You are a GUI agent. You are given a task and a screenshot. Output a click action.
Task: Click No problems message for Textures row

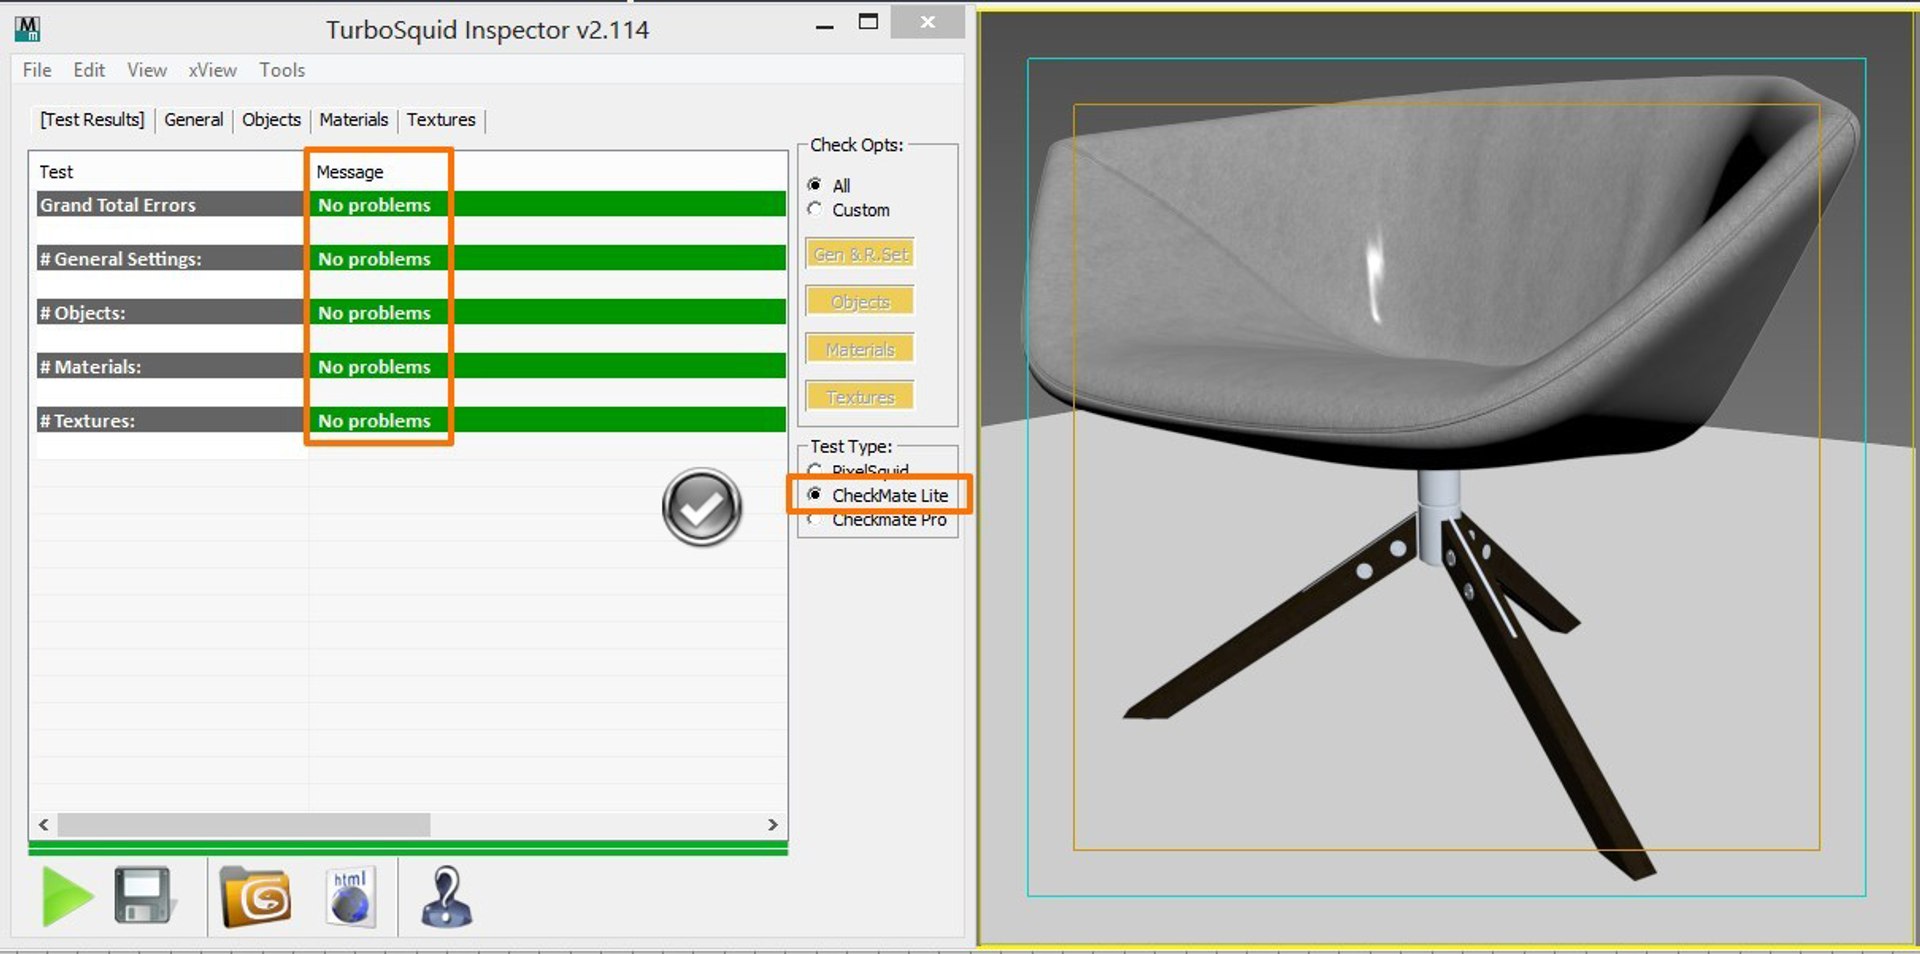(x=374, y=421)
